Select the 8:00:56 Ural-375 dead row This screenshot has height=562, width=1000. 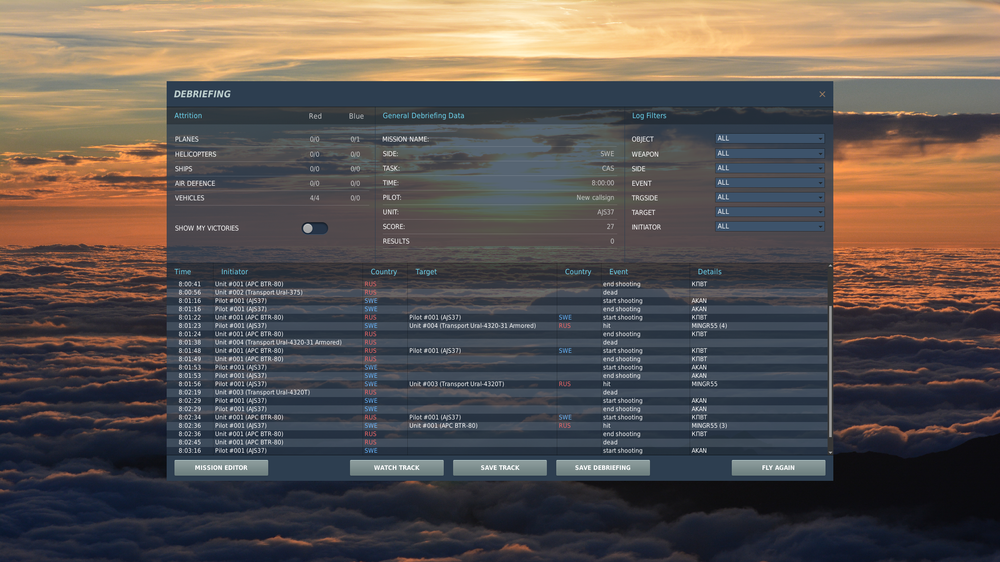(x=499, y=292)
